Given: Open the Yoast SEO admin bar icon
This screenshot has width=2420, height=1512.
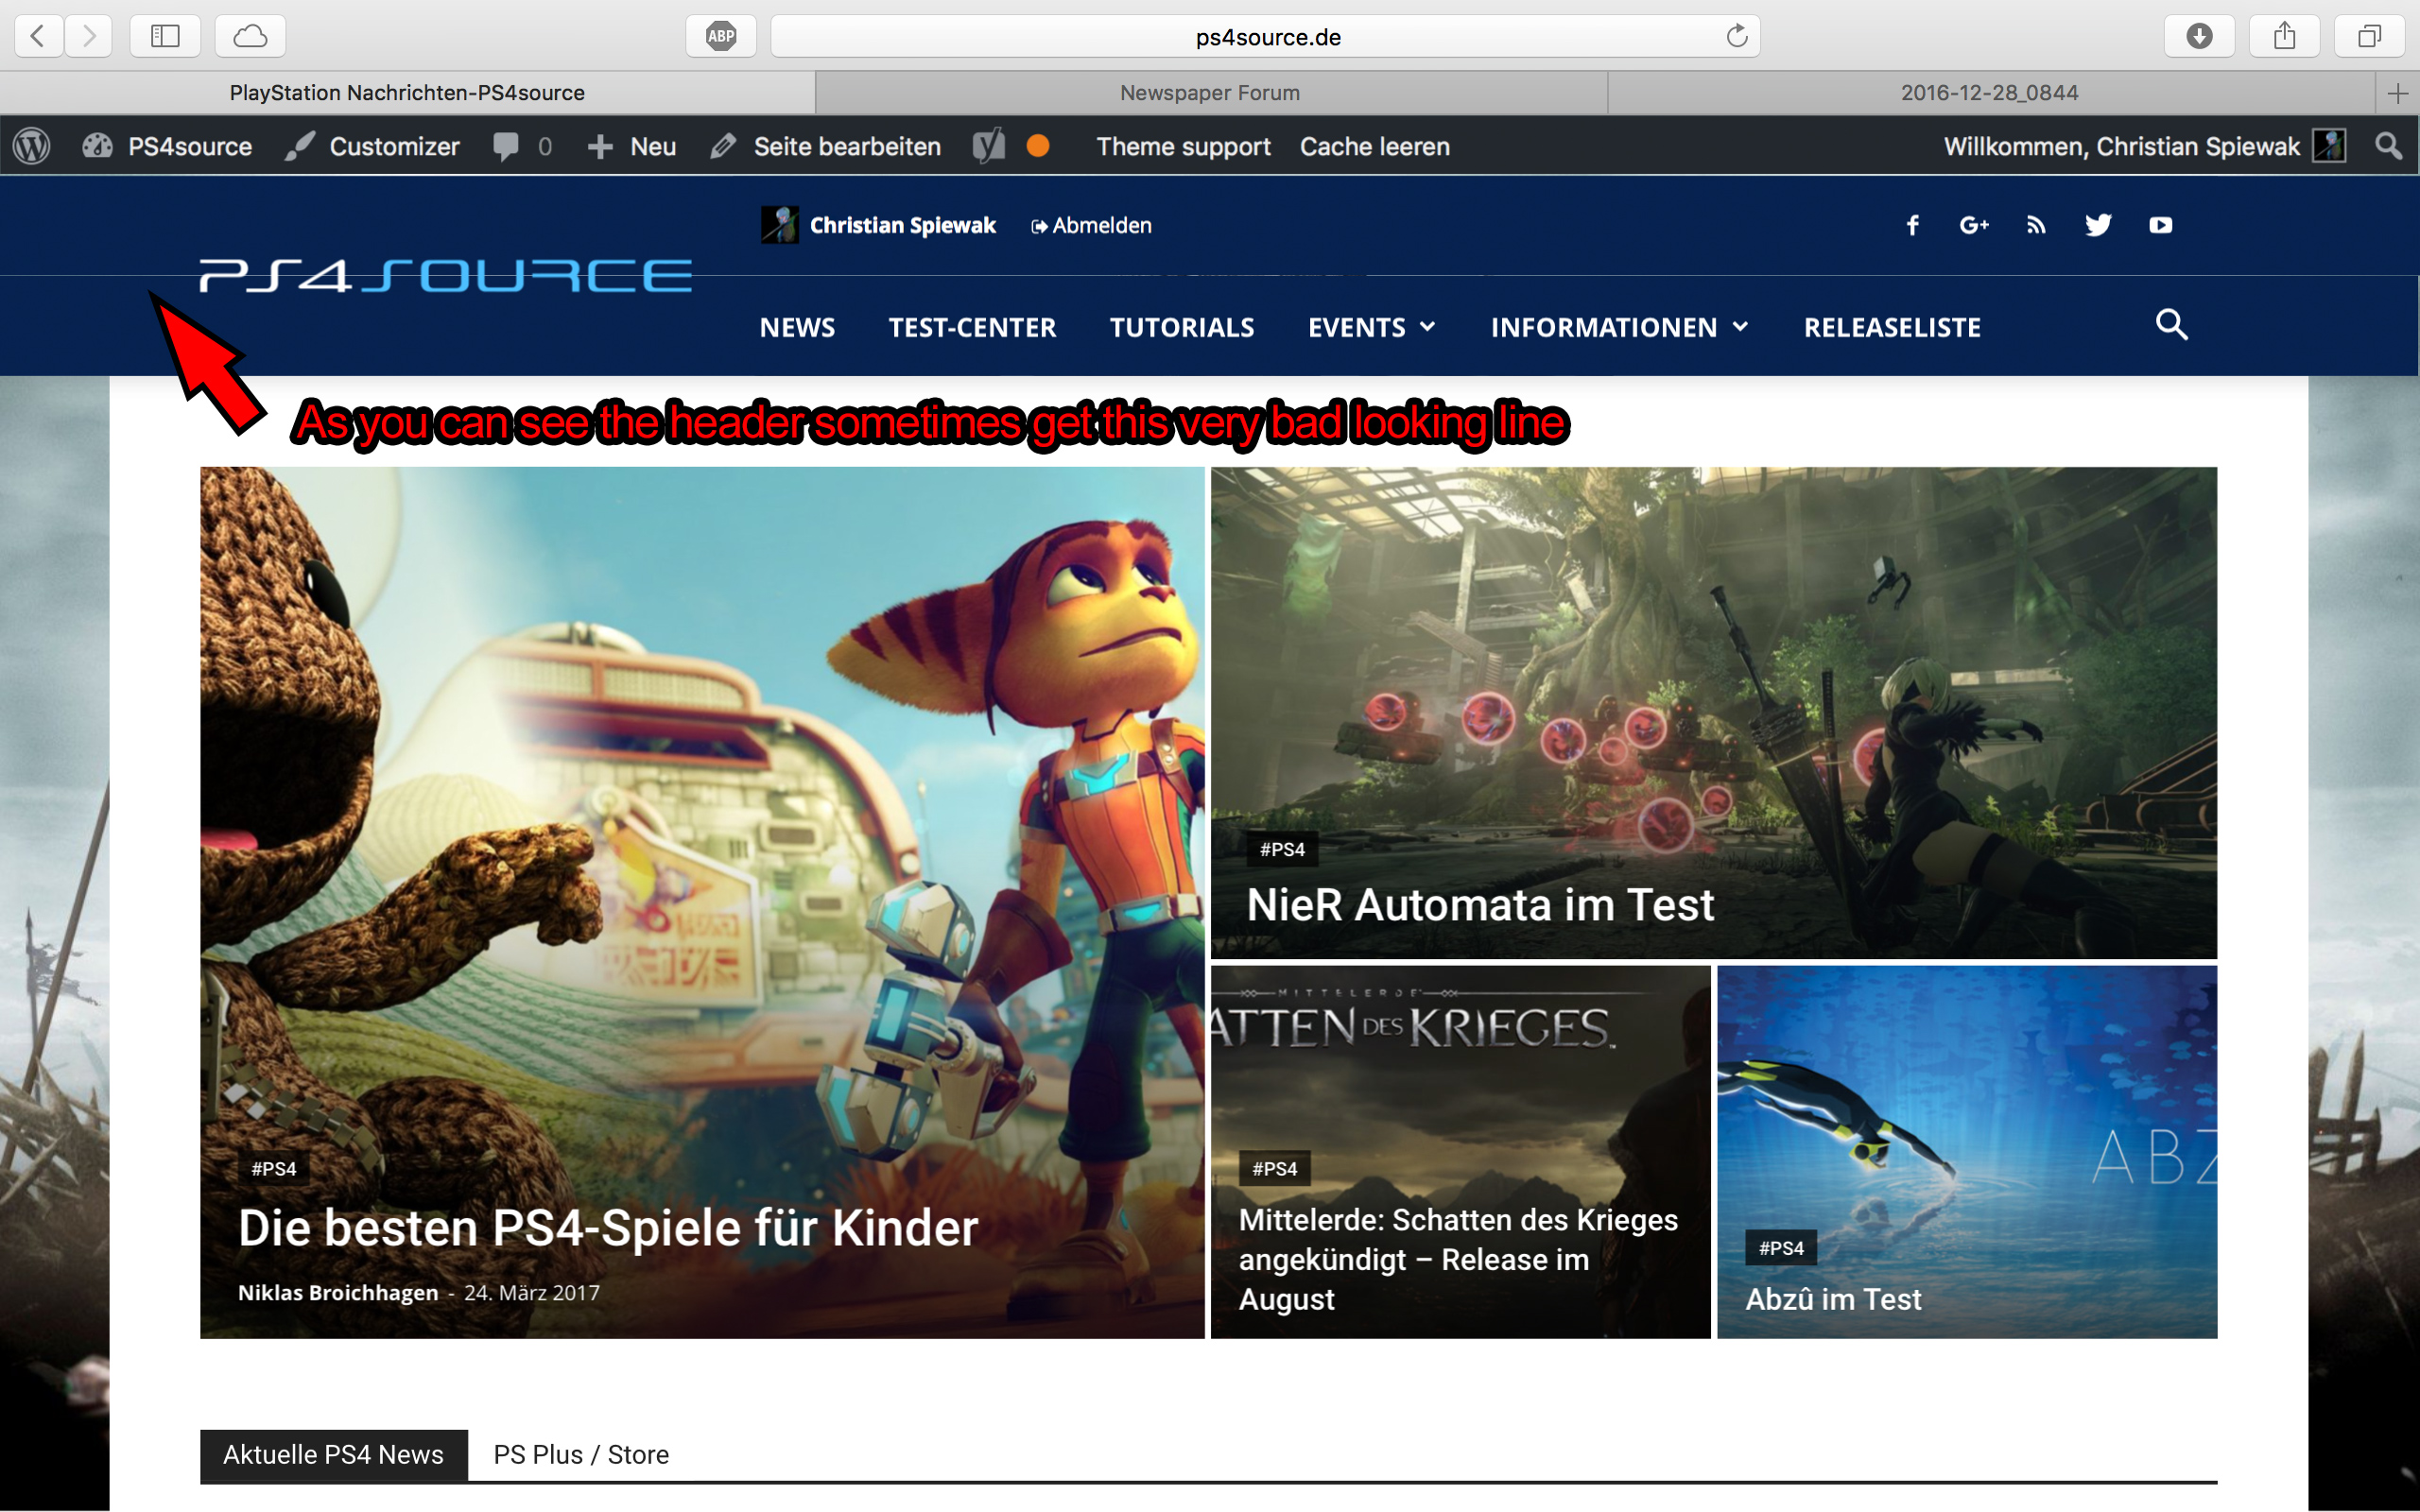Looking at the screenshot, I should tap(989, 146).
